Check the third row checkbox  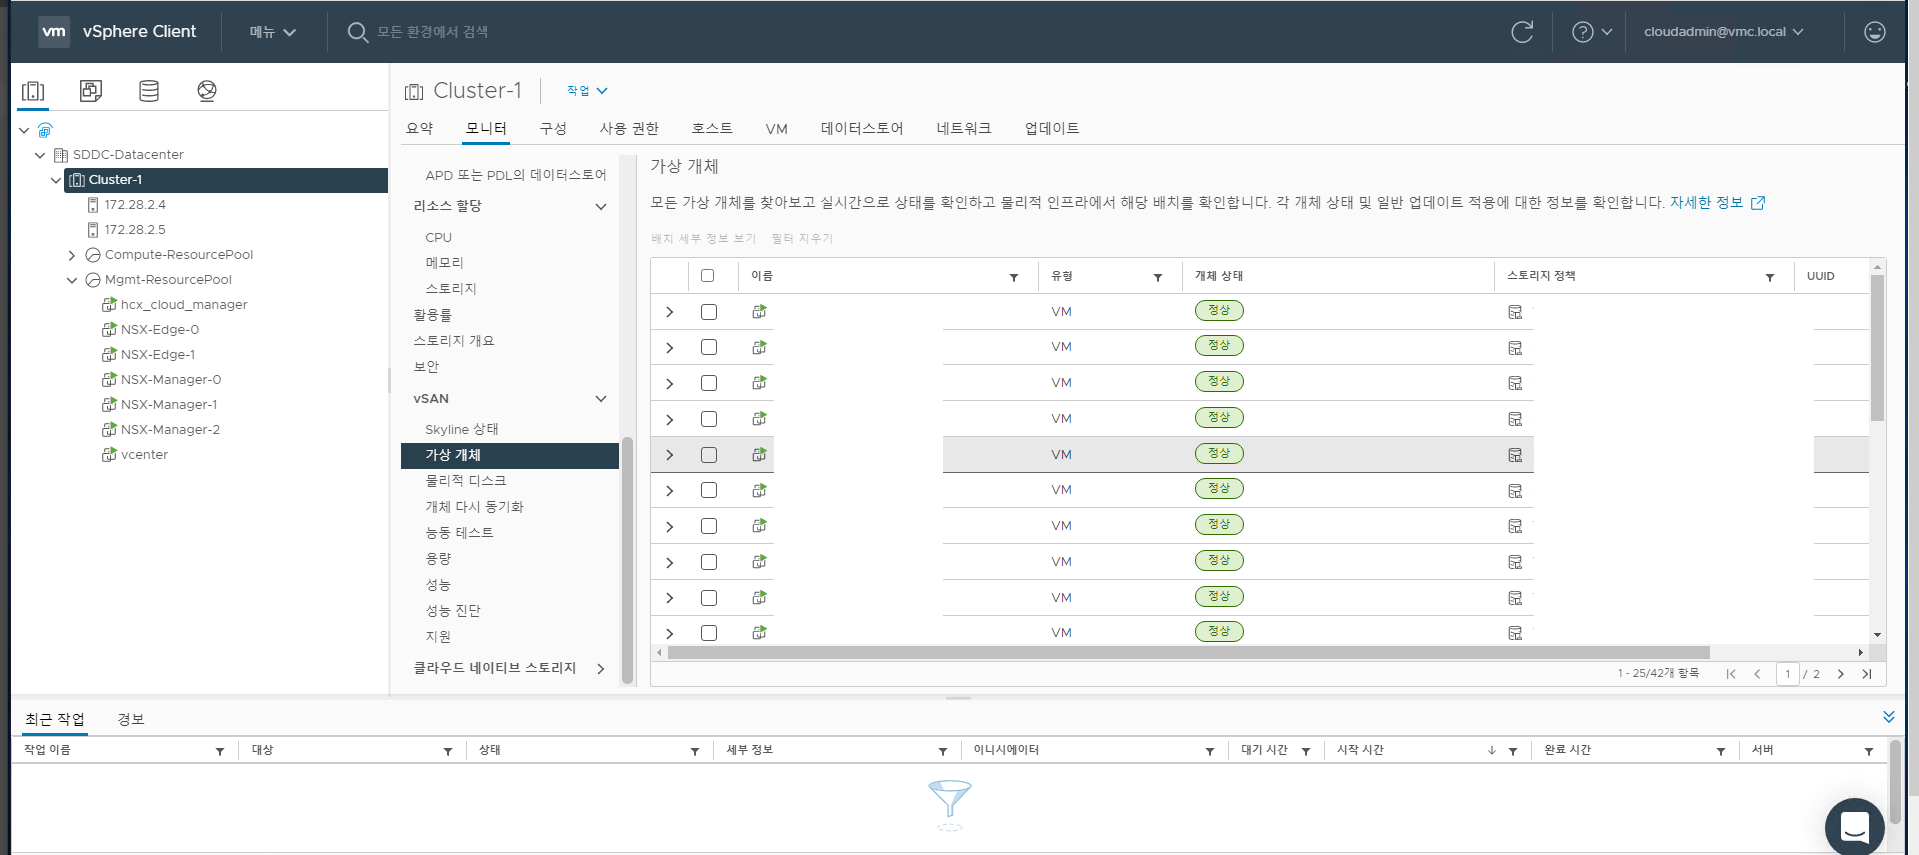(709, 383)
